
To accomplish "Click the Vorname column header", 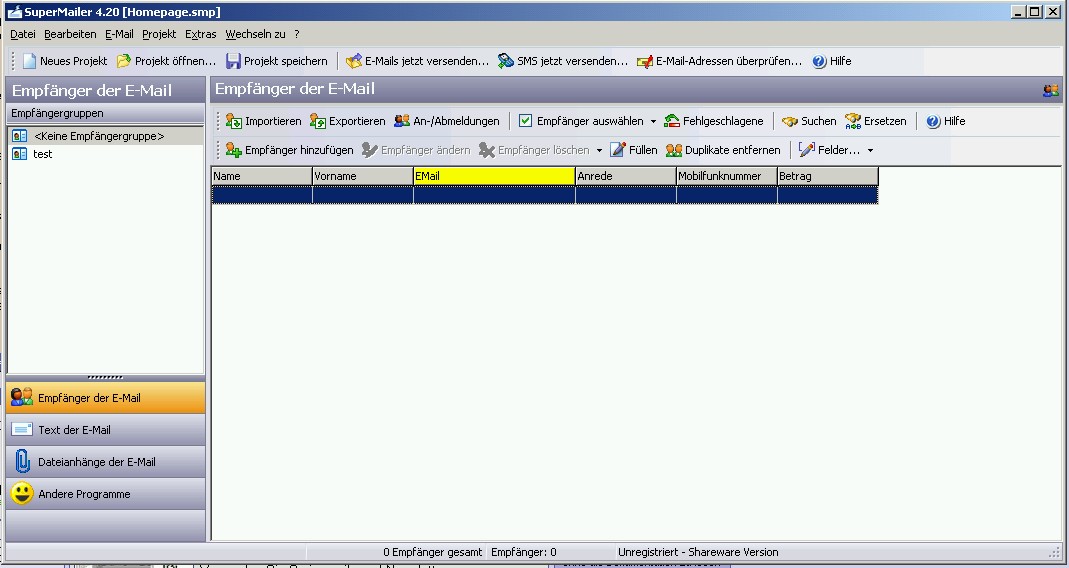I will coord(363,176).
